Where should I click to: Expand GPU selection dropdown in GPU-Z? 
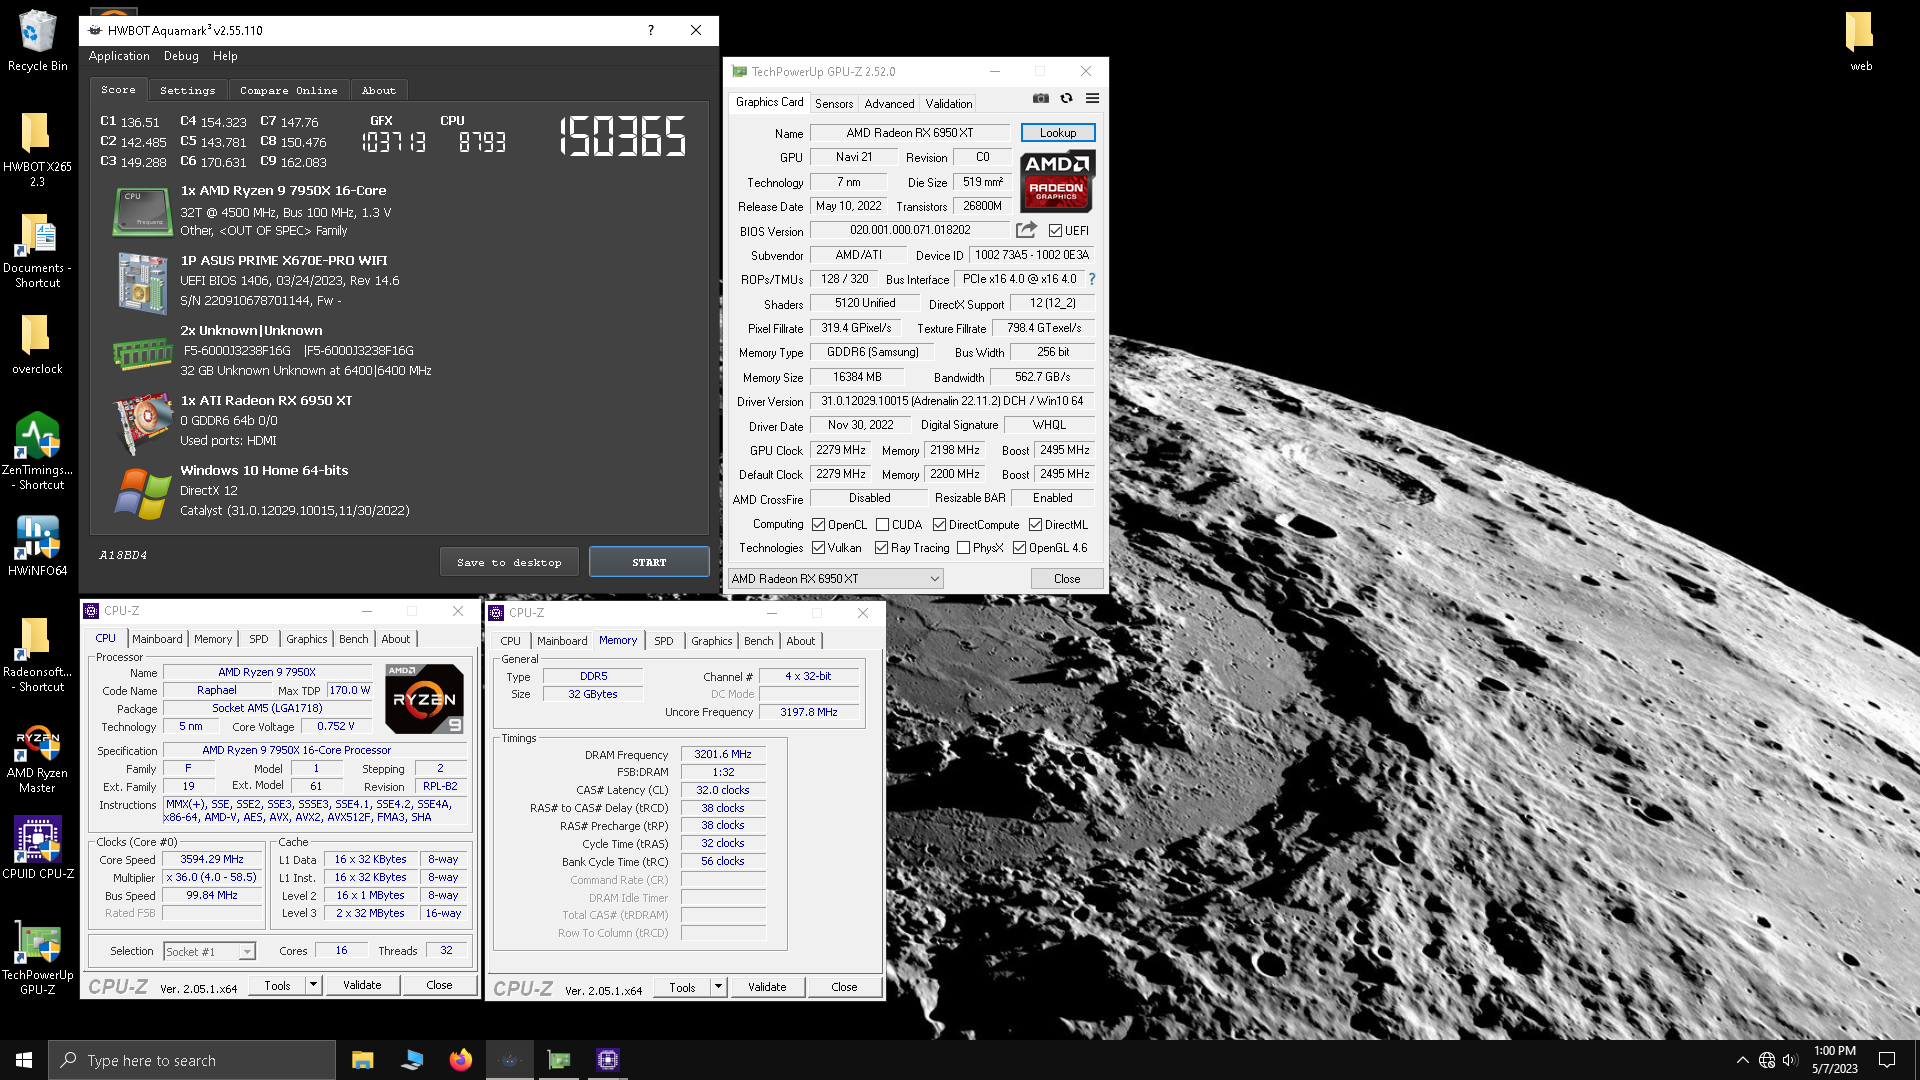point(835,579)
